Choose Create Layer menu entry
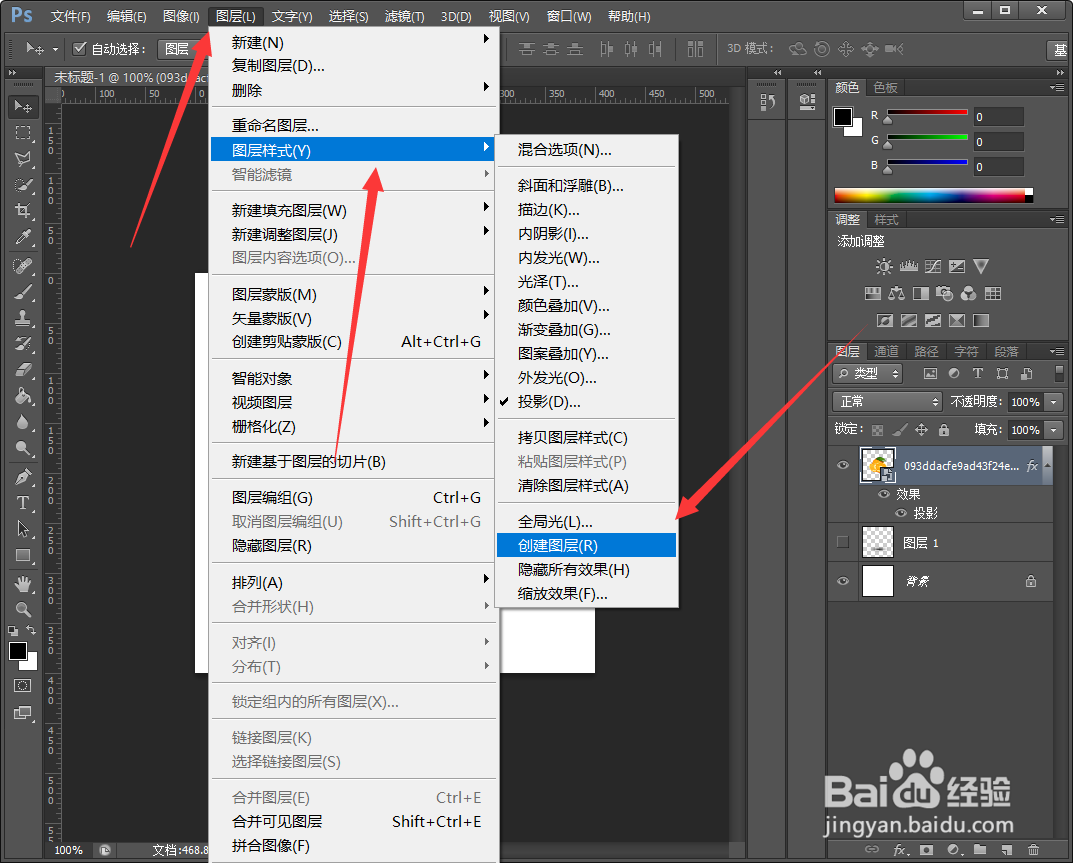The height and width of the screenshot is (863, 1073). pos(586,545)
